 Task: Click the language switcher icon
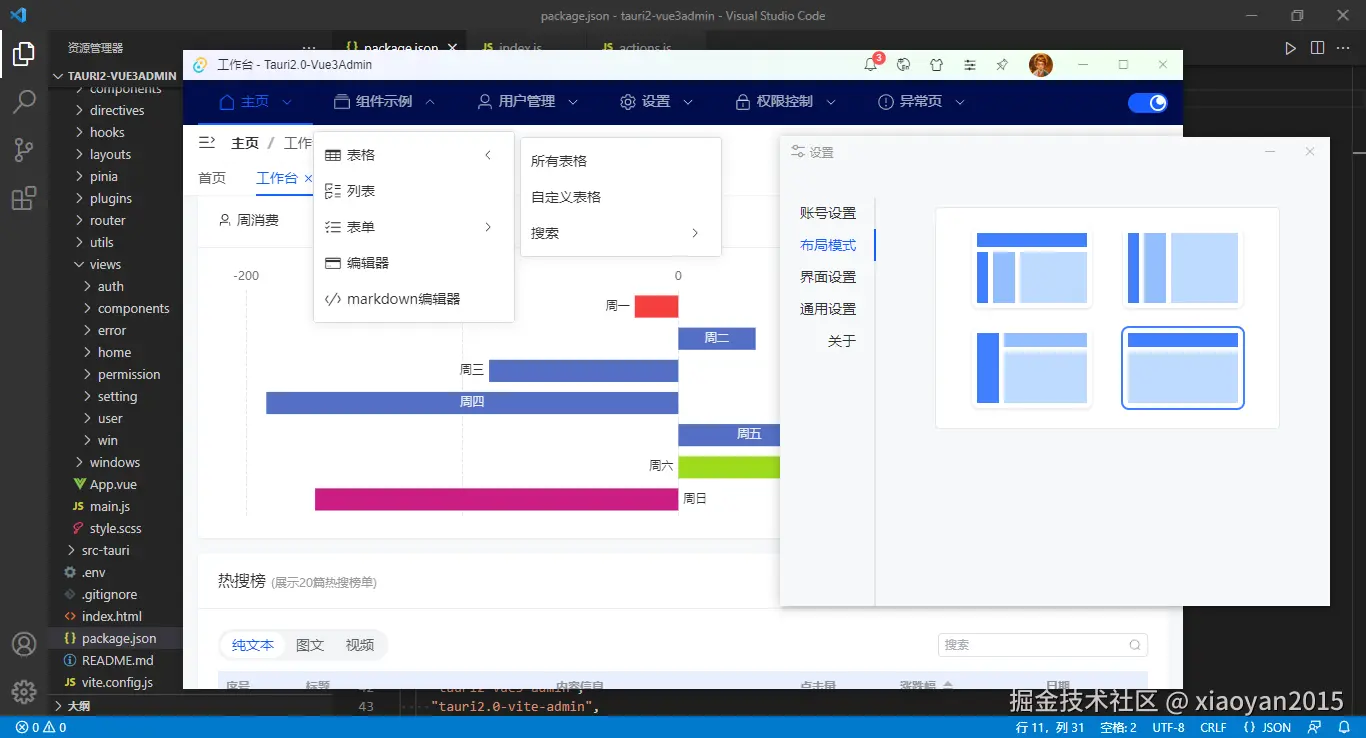903,64
